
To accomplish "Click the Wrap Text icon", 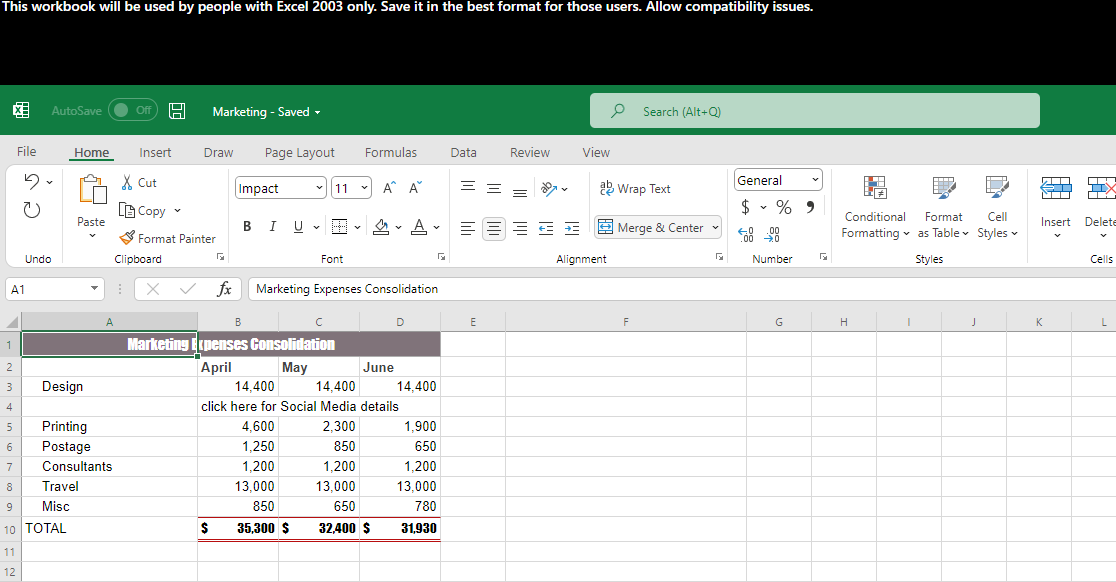I will pyautogui.click(x=606, y=188).
